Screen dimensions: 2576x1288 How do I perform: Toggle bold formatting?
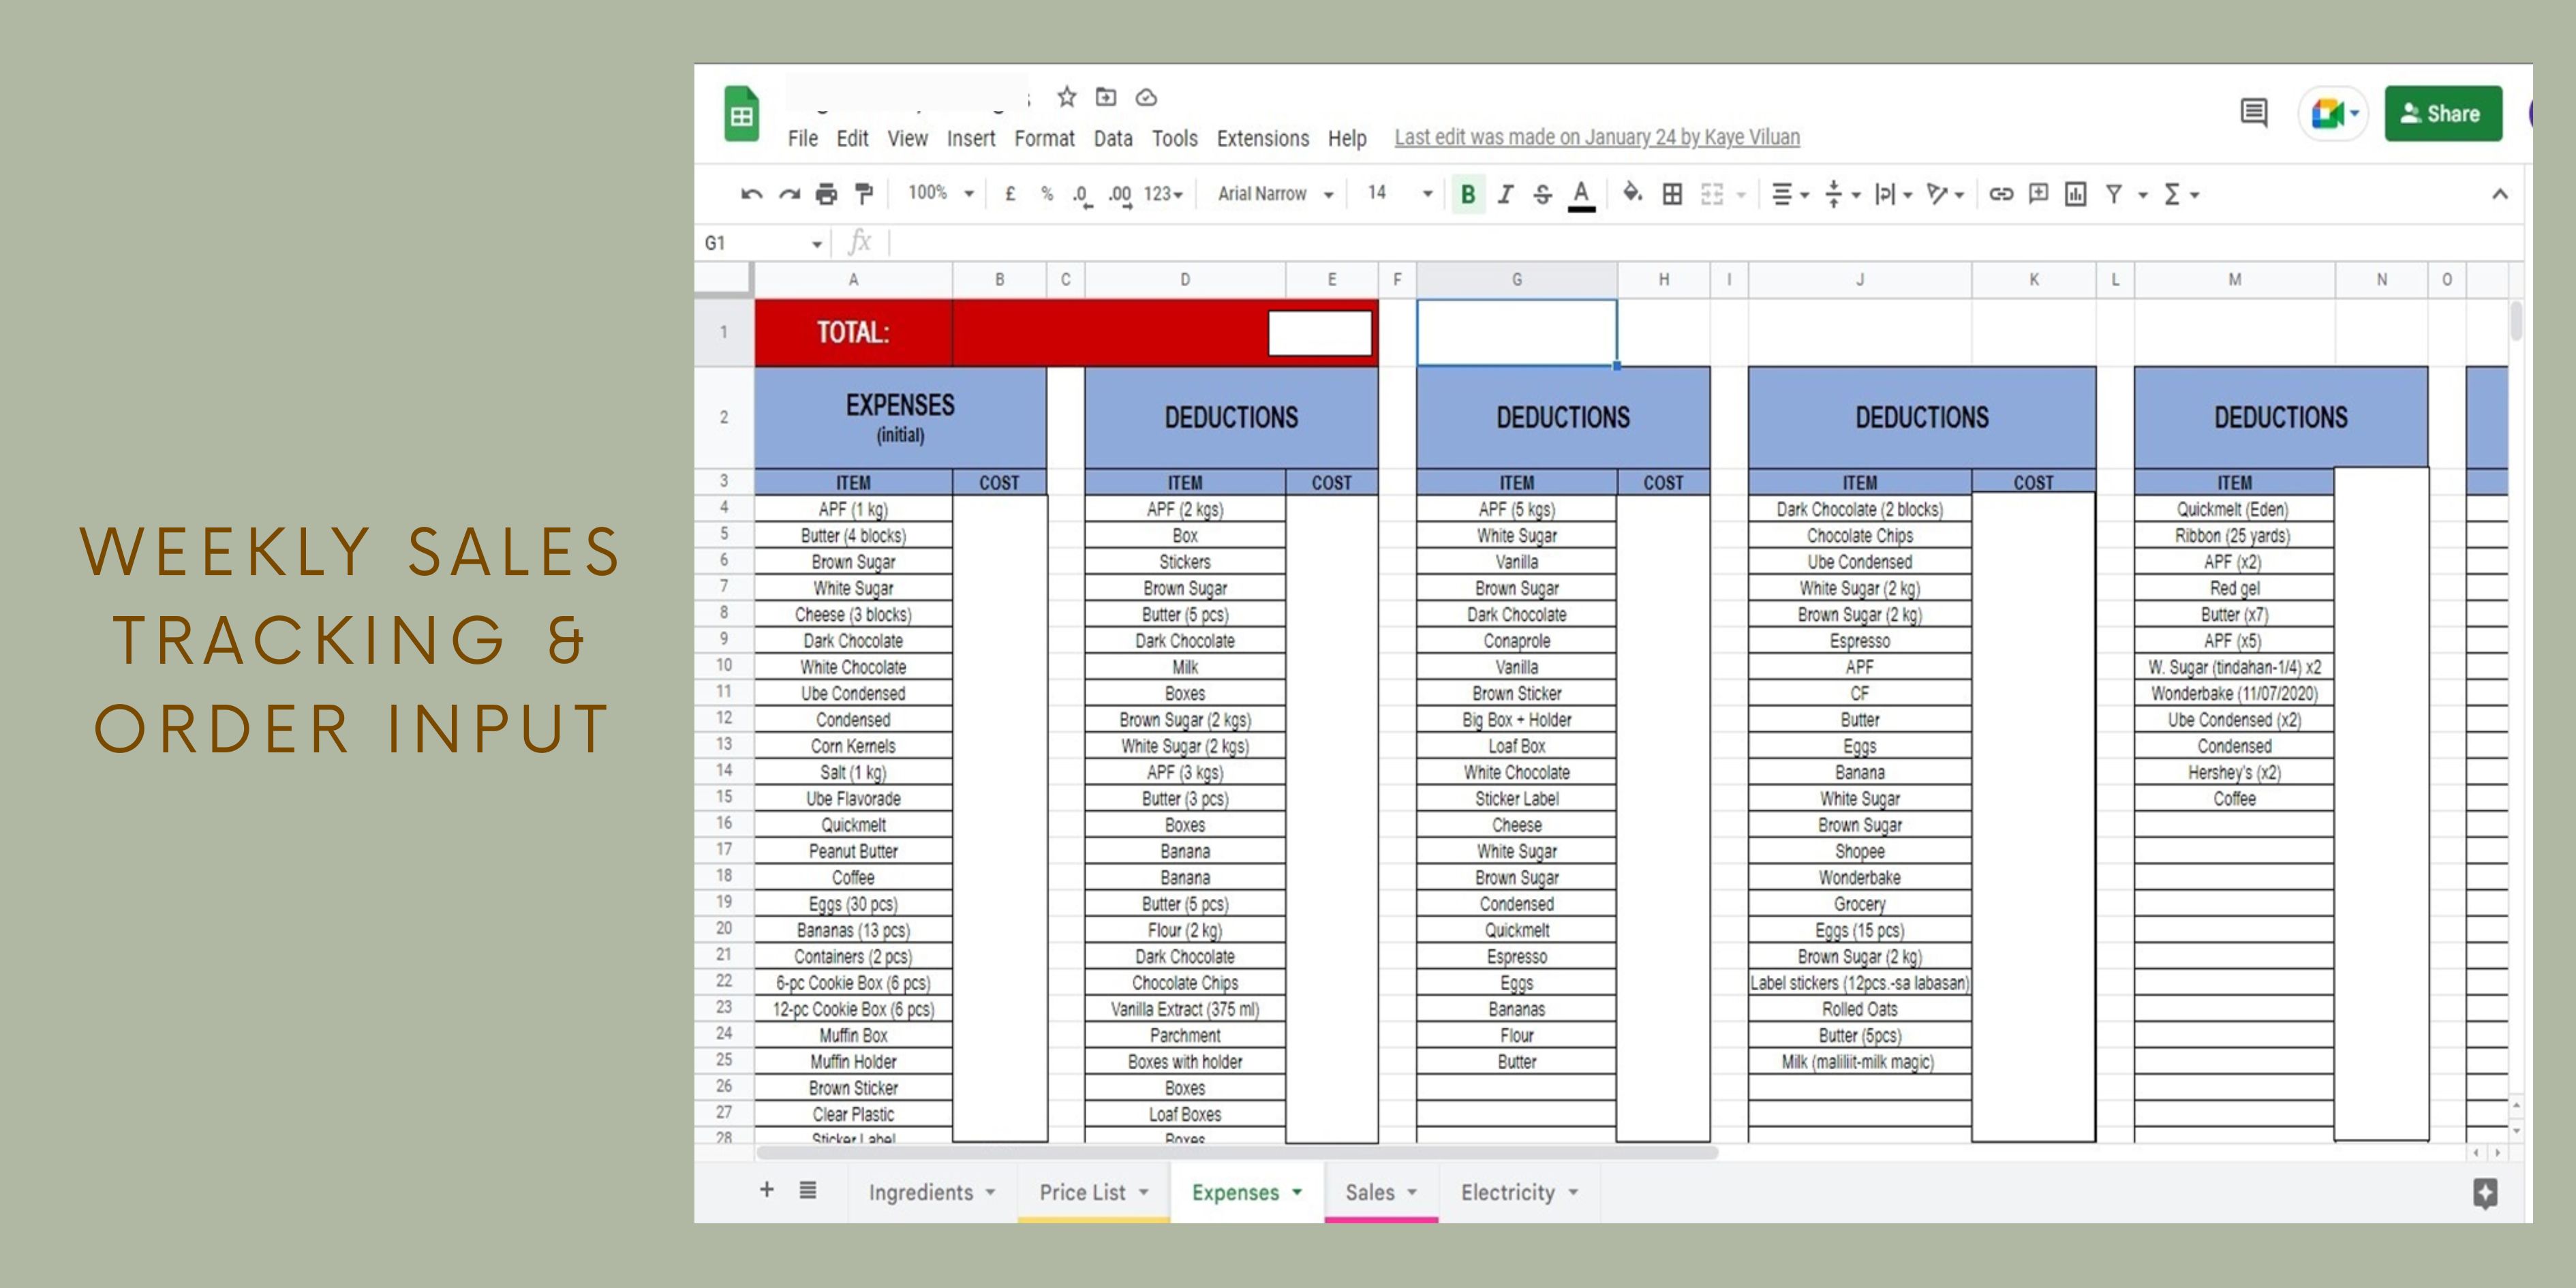[1468, 194]
